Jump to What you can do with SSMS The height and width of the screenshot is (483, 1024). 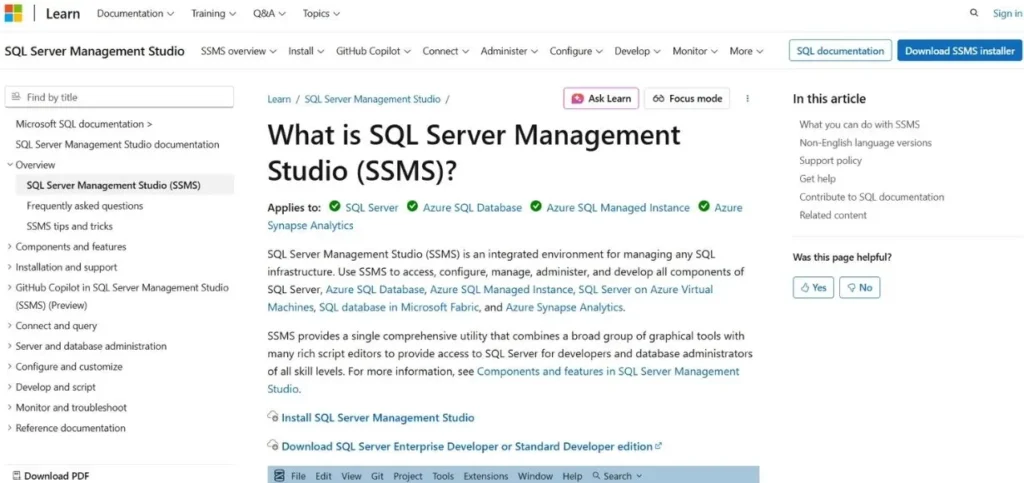click(859, 124)
